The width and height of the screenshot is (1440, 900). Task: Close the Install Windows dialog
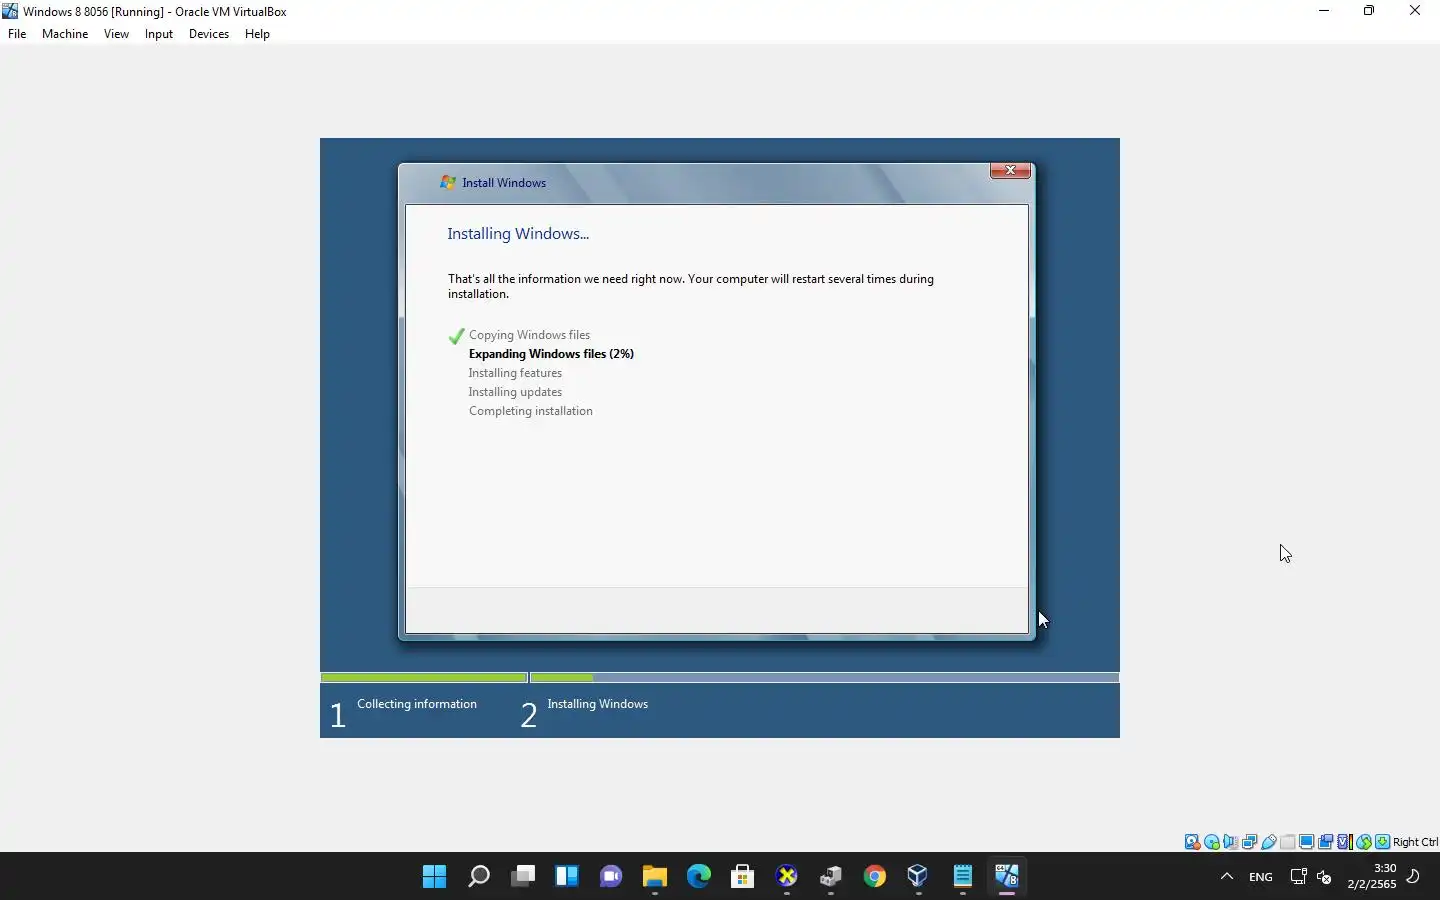(x=1010, y=171)
